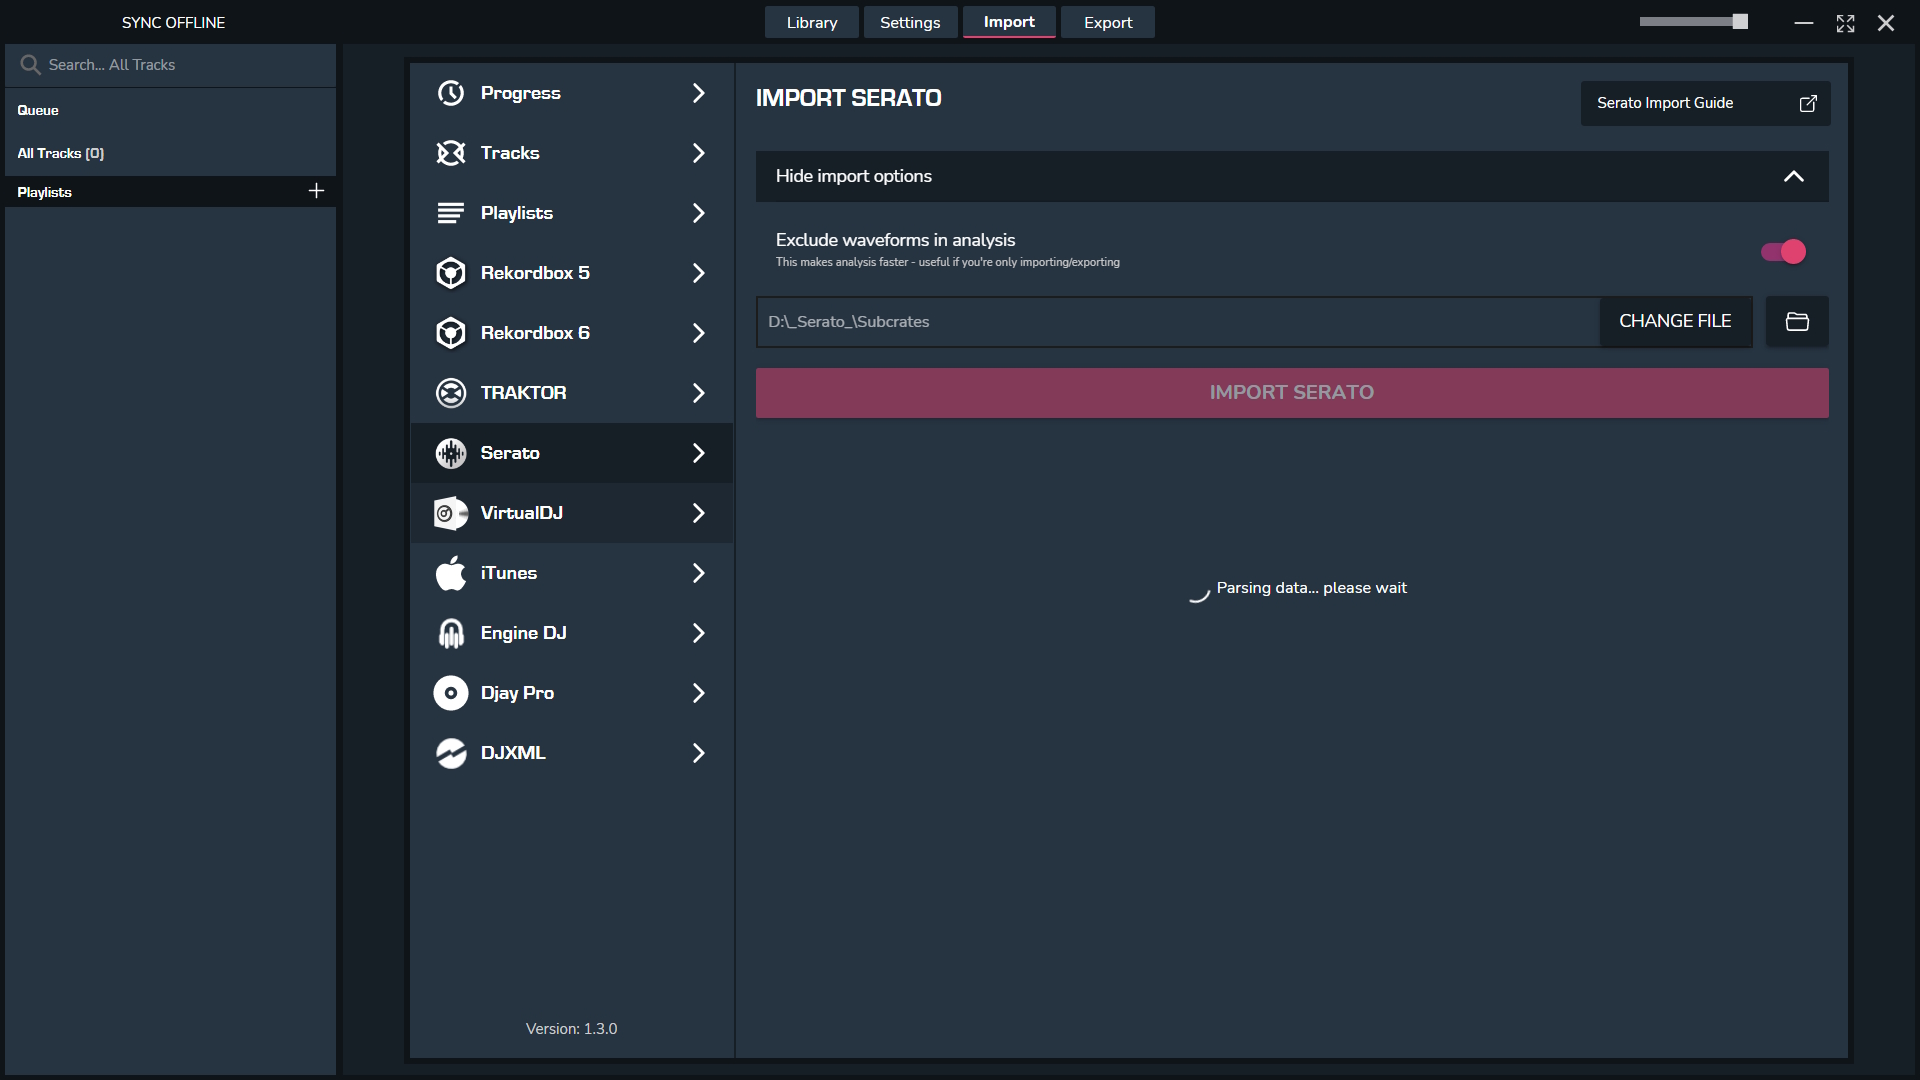Click the Djay Pro record icon

coord(451,693)
